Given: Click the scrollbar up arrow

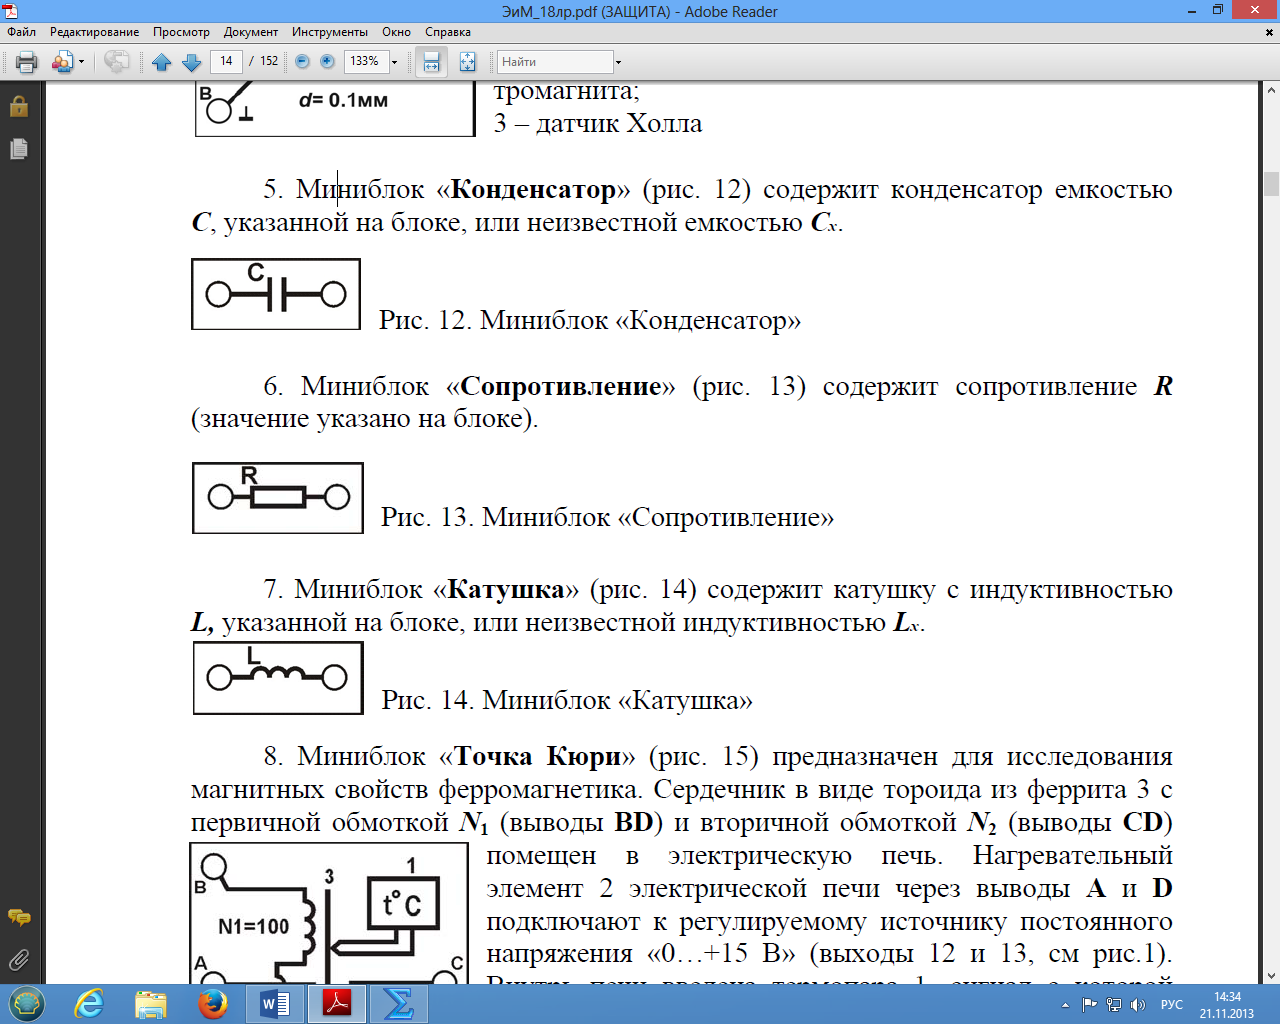Looking at the screenshot, I should 1271,90.
